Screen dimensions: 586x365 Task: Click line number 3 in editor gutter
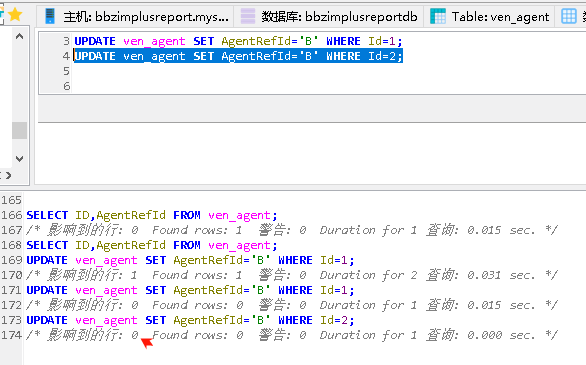click(66, 41)
